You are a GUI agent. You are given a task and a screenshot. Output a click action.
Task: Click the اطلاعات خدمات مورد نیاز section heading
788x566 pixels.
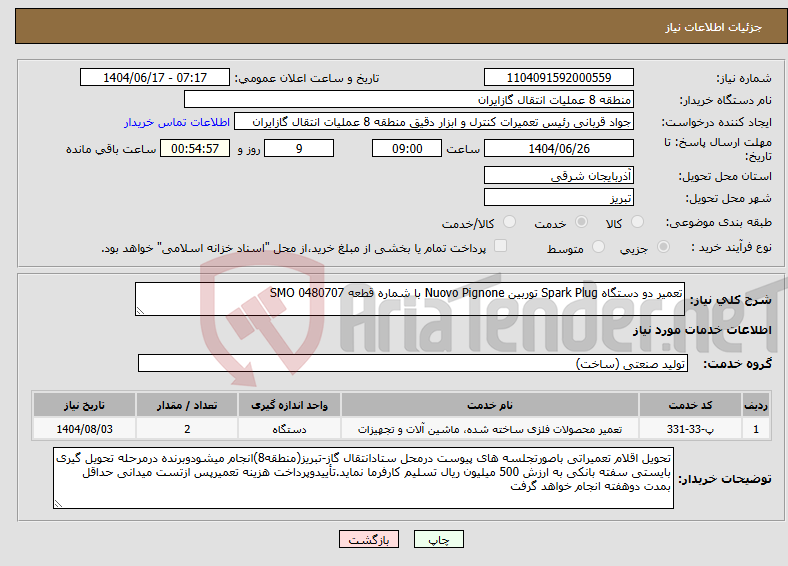tap(702, 330)
